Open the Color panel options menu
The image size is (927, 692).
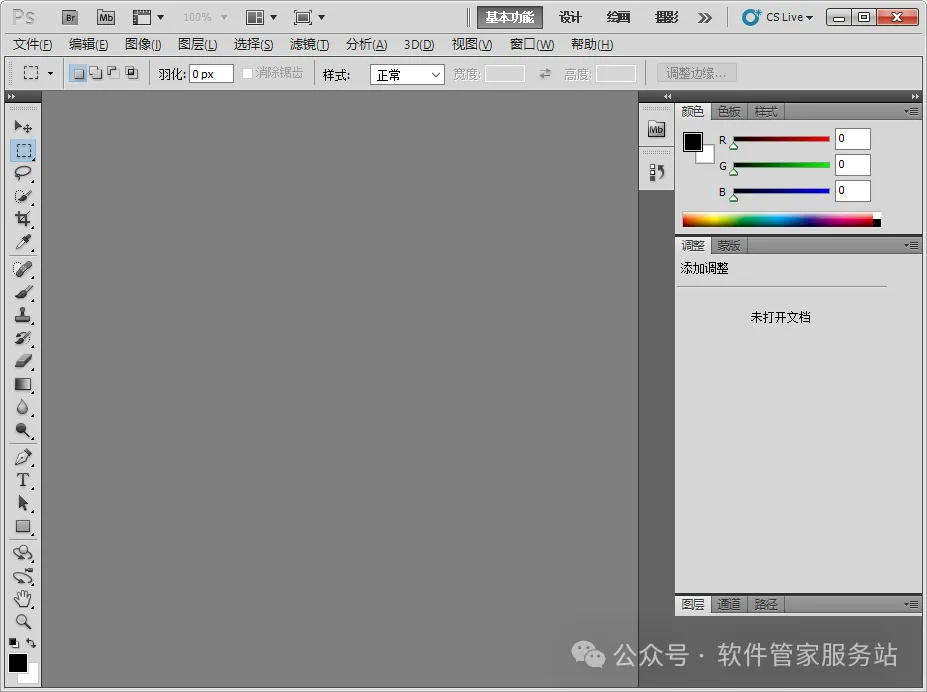[x=912, y=112]
